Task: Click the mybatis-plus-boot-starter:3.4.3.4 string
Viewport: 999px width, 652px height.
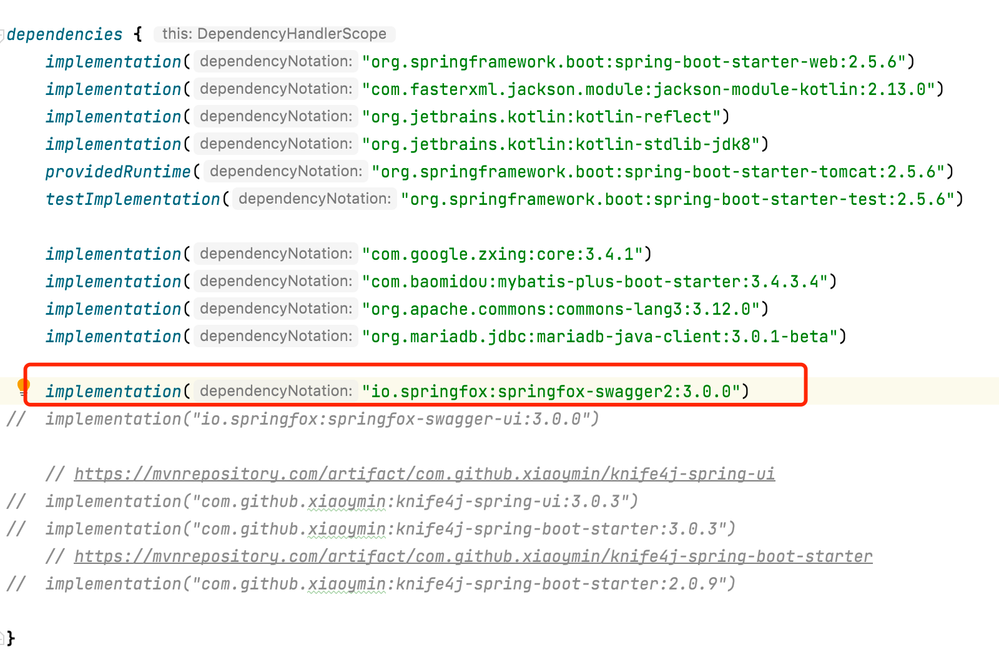Action: [x=594, y=281]
